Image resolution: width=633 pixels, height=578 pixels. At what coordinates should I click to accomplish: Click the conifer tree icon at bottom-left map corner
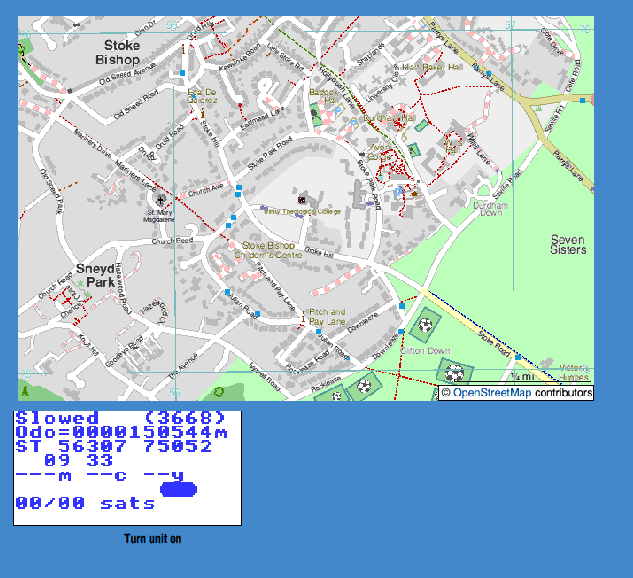(x=25, y=391)
